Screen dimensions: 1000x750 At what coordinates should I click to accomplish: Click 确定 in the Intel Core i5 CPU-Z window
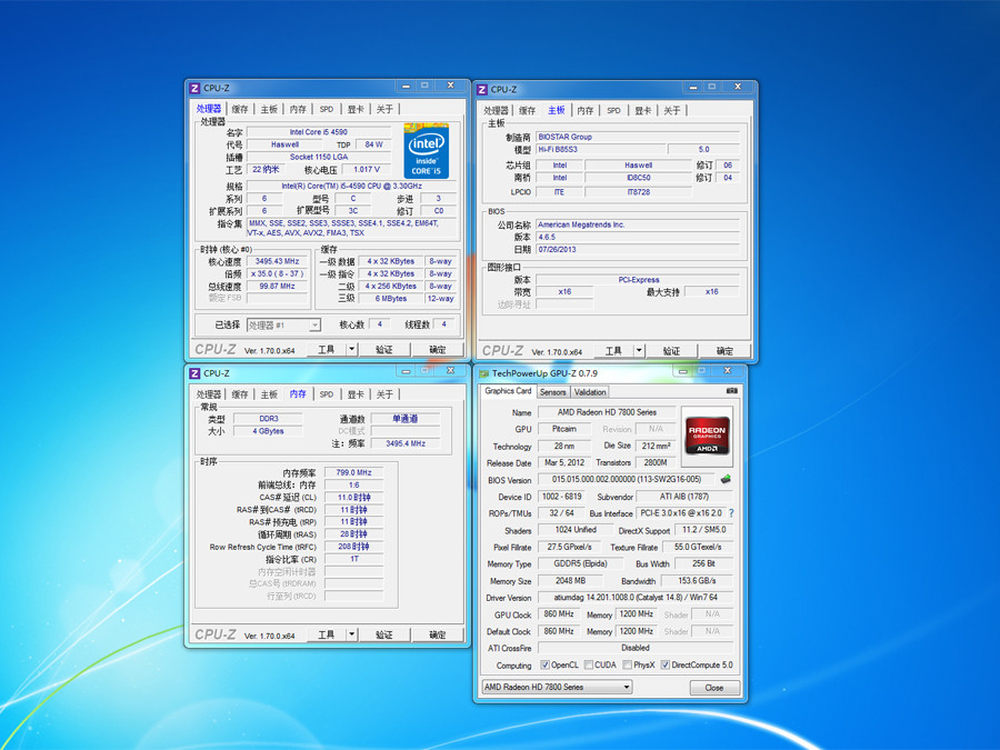(438, 349)
